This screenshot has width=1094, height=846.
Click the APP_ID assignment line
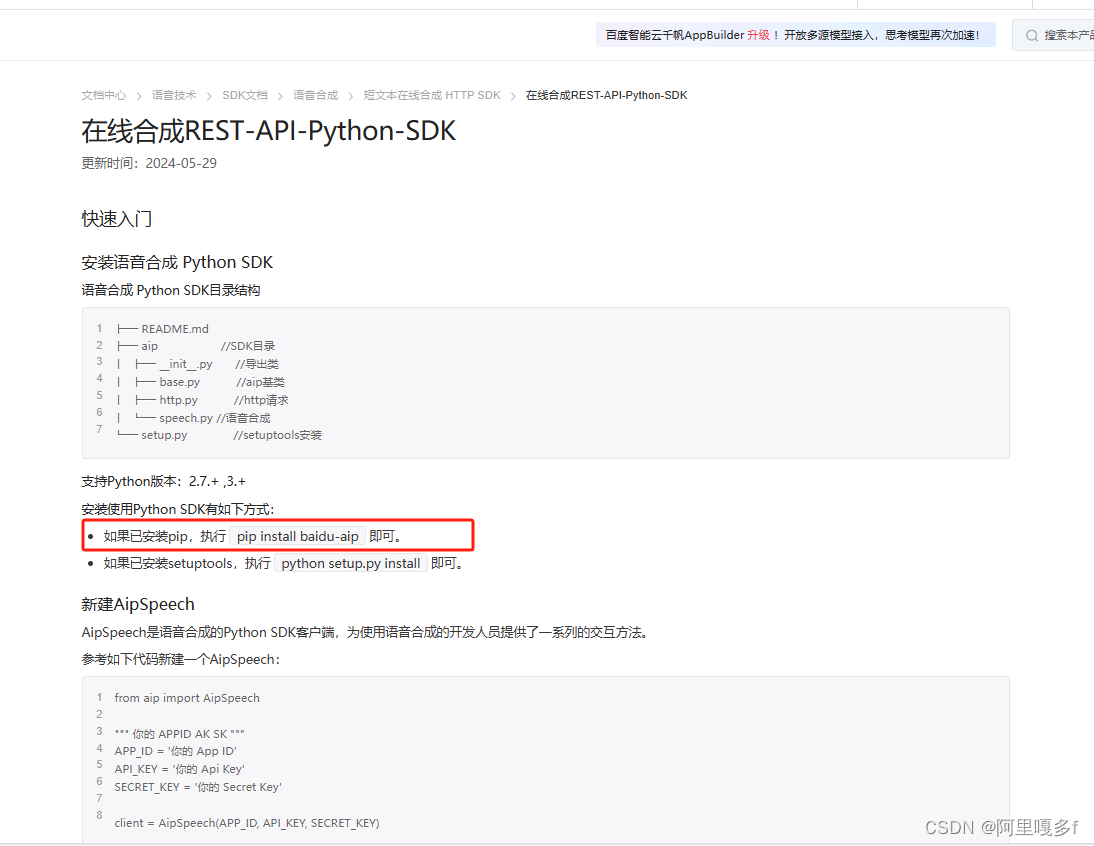(175, 751)
